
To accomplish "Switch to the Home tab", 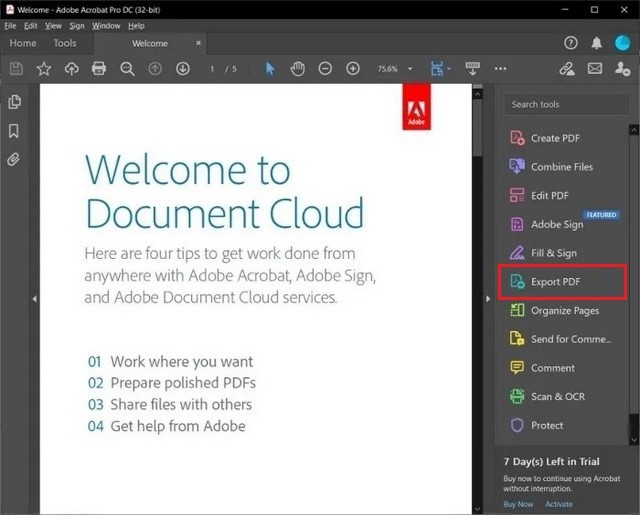I will [x=23, y=43].
